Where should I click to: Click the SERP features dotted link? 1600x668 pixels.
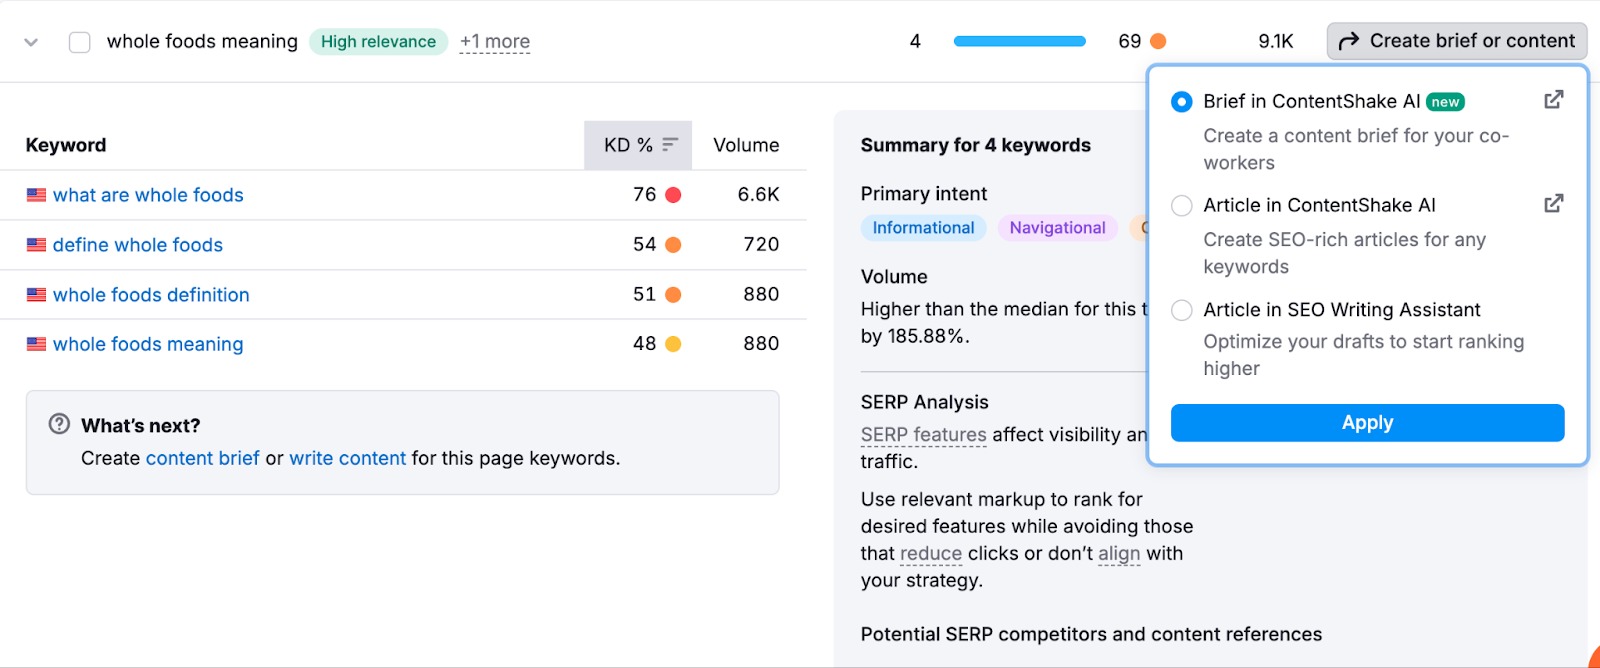(923, 435)
